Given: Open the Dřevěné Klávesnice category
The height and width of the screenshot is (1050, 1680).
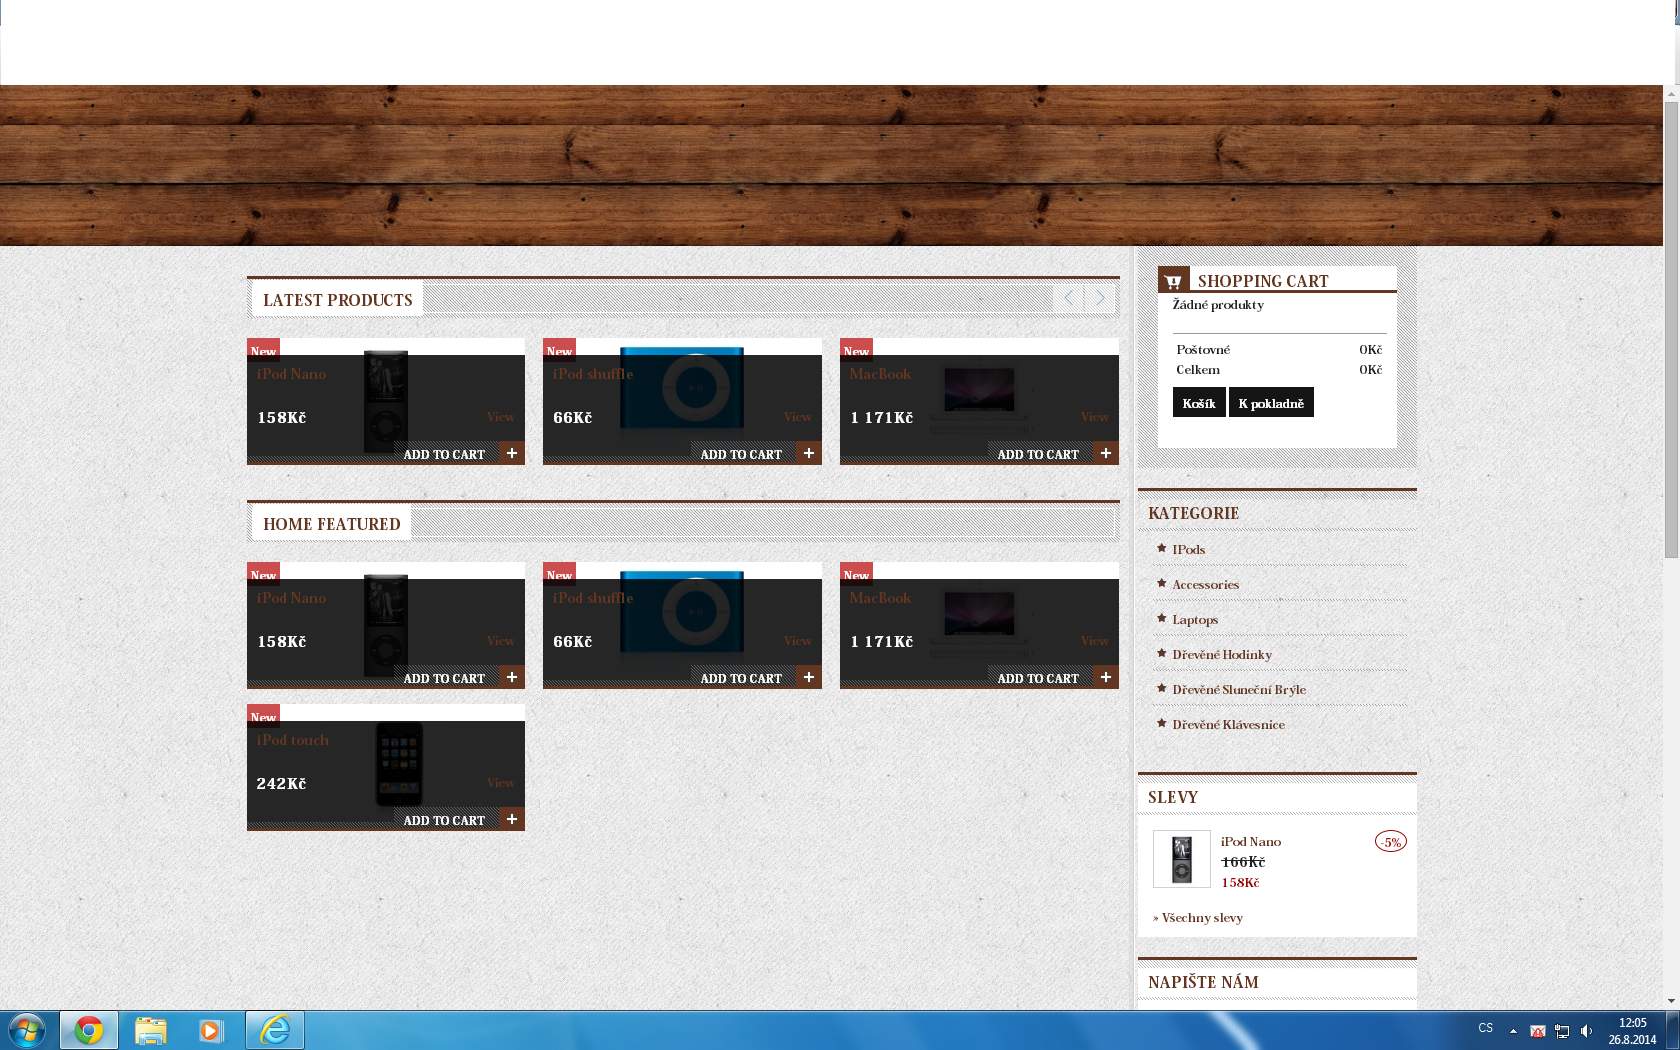Looking at the screenshot, I should pyautogui.click(x=1229, y=724).
